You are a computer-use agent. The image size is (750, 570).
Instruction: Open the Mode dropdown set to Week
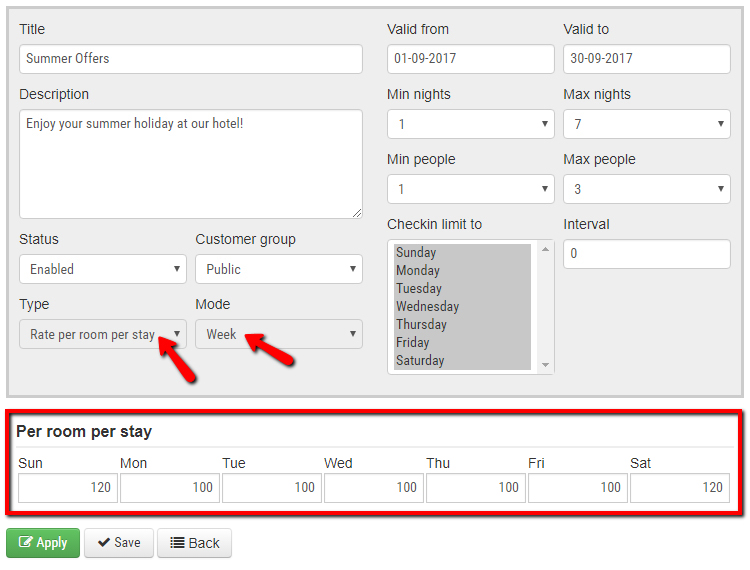coord(278,334)
